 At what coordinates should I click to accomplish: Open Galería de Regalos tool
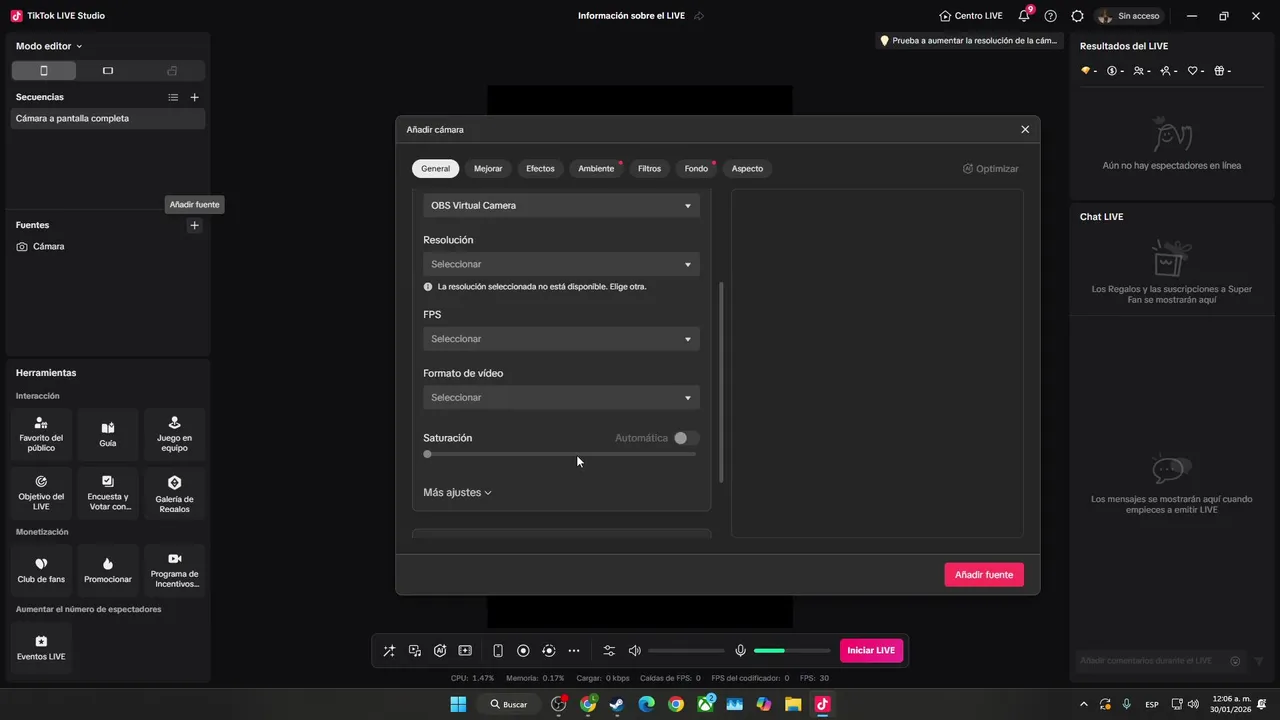174,493
